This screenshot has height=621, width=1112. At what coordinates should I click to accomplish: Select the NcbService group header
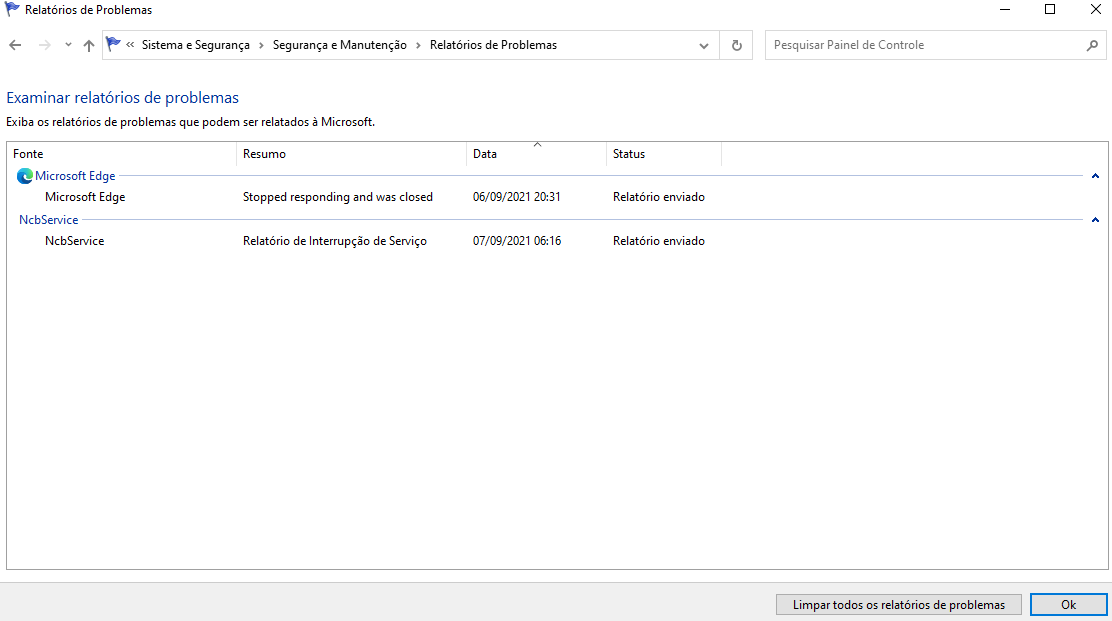[48, 220]
